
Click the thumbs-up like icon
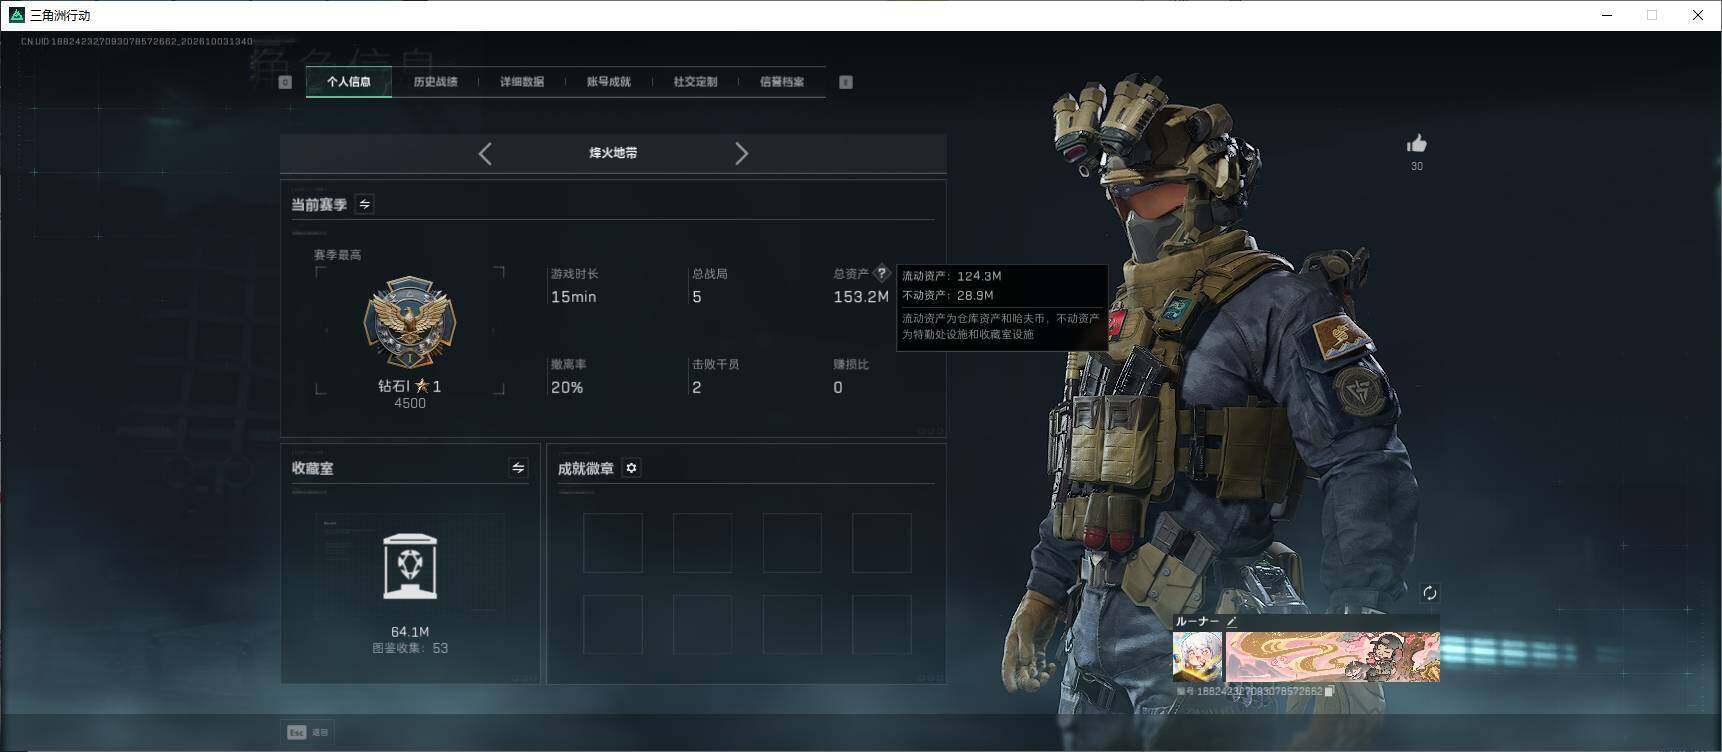pos(1416,144)
